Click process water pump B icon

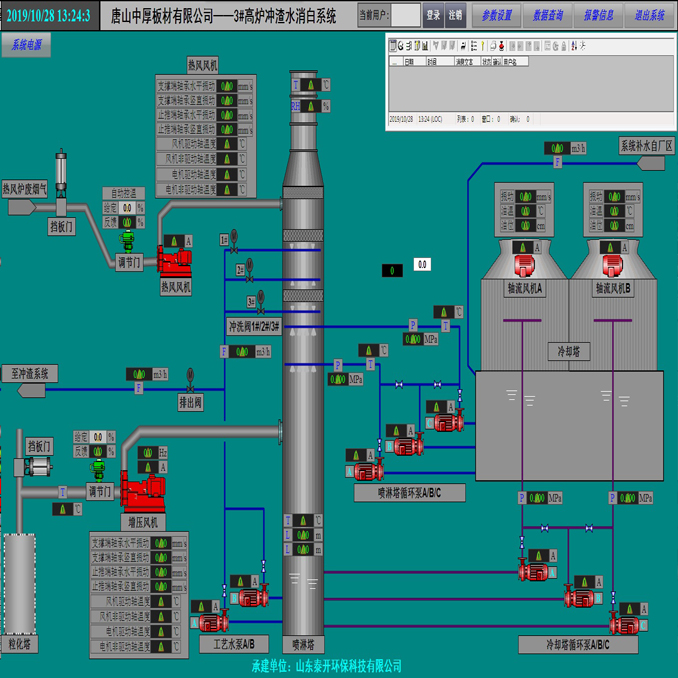pyautogui.click(x=253, y=597)
